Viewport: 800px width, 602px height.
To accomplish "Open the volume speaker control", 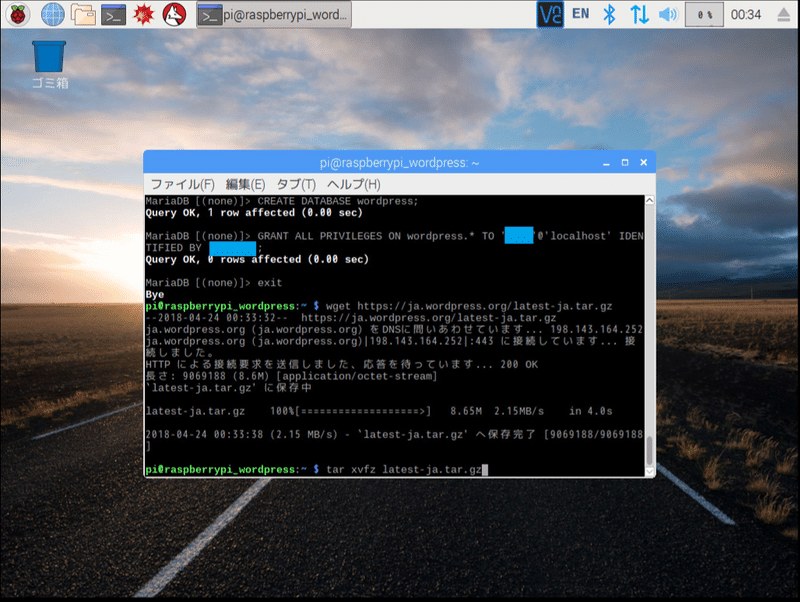I will coord(668,14).
